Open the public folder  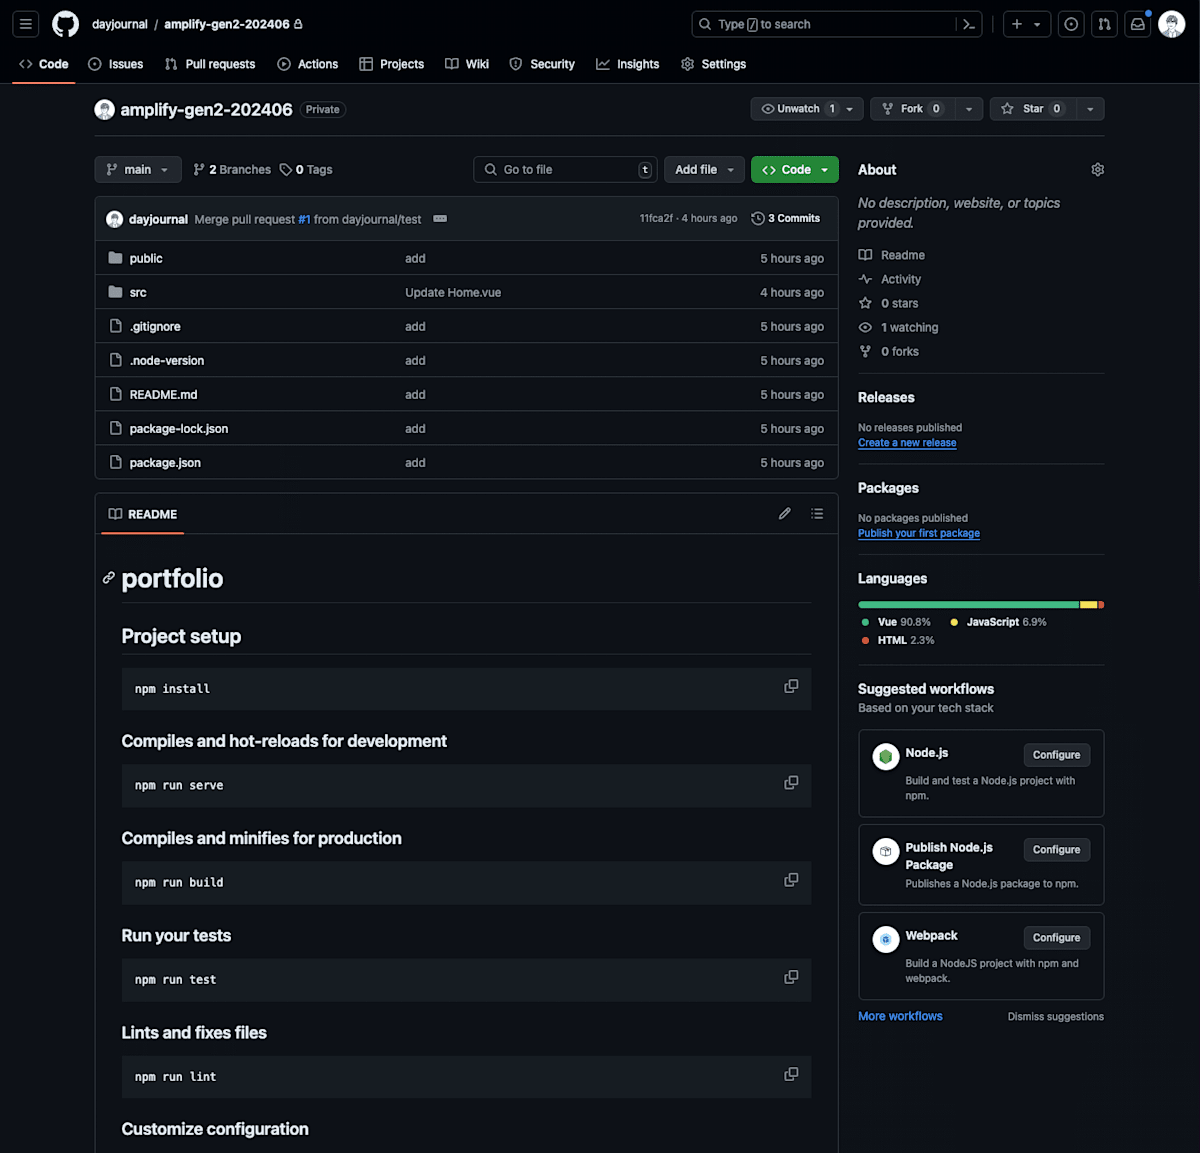(x=146, y=259)
